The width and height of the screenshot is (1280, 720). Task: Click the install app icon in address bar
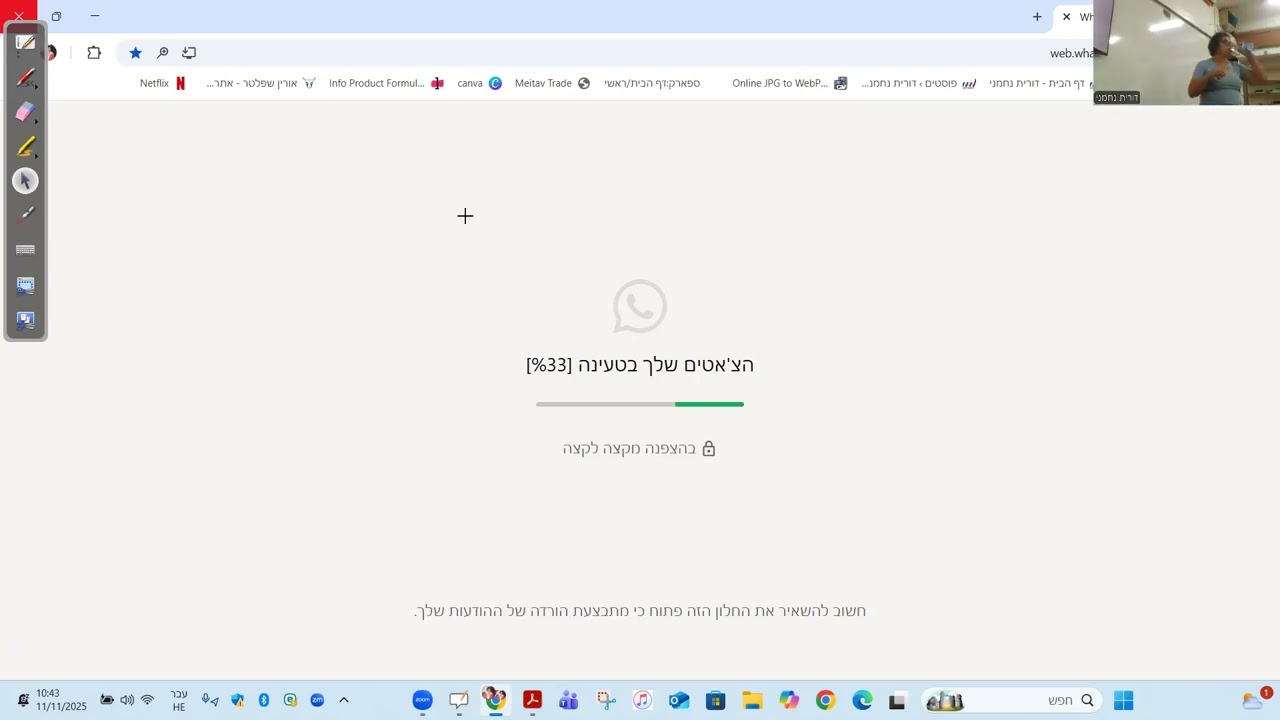pyautogui.click(x=189, y=53)
